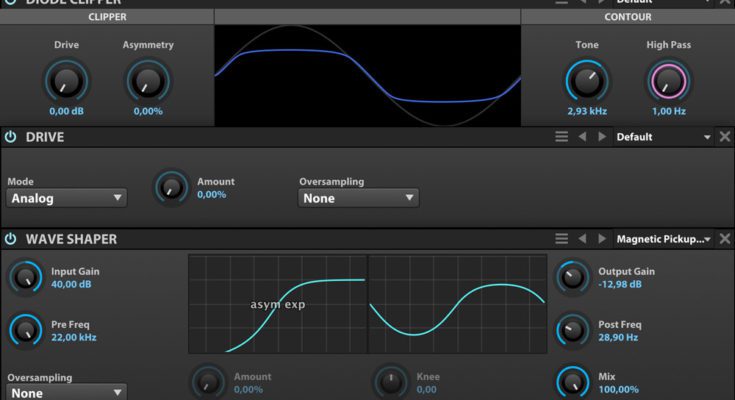Screen dimensions: 735x400
Task: Open the Wave Shaper hamburger menu
Action: (562, 239)
